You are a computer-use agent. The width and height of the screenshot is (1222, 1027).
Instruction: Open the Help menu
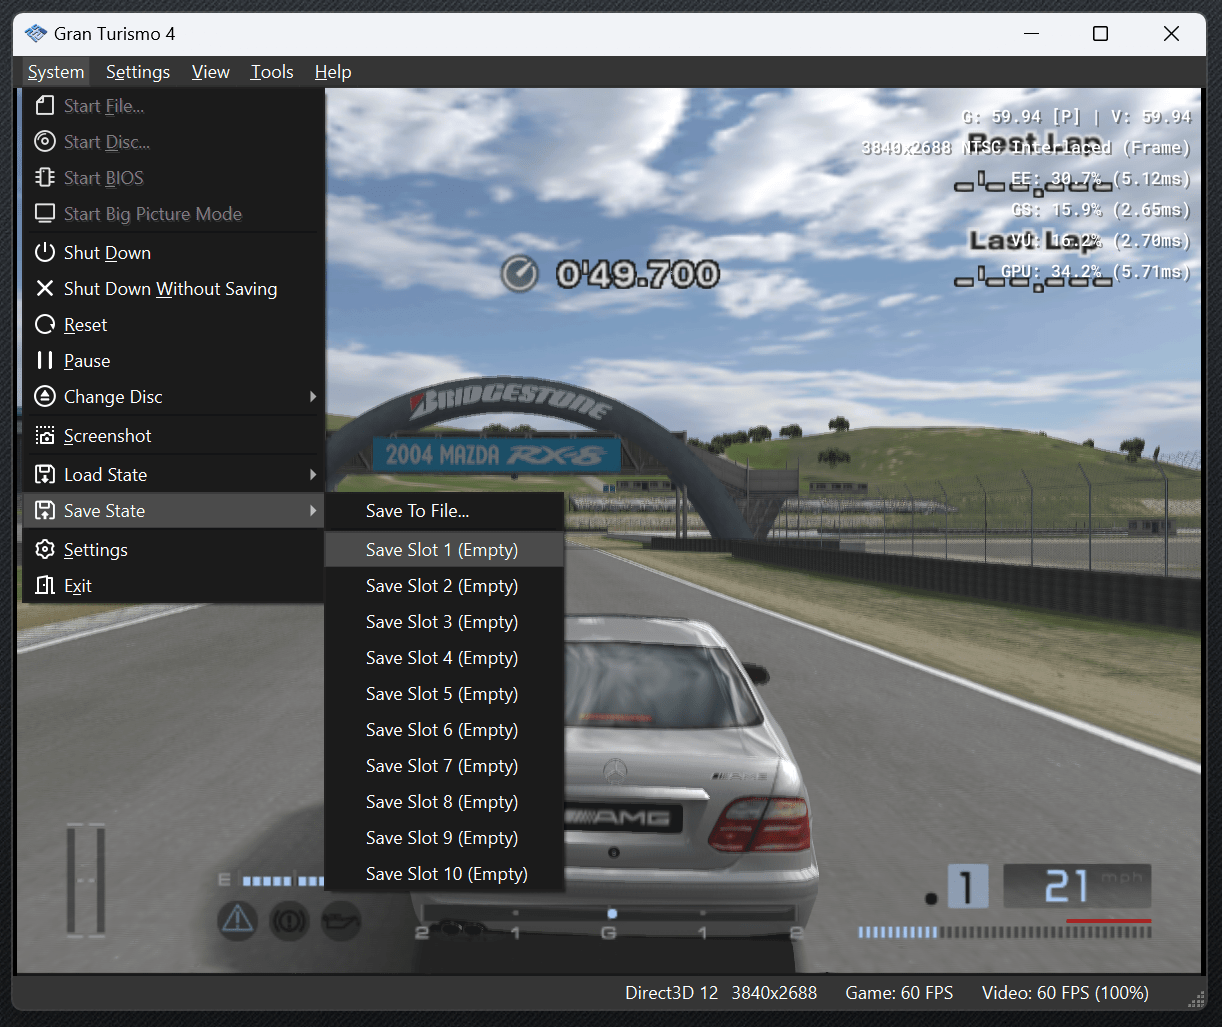click(333, 72)
